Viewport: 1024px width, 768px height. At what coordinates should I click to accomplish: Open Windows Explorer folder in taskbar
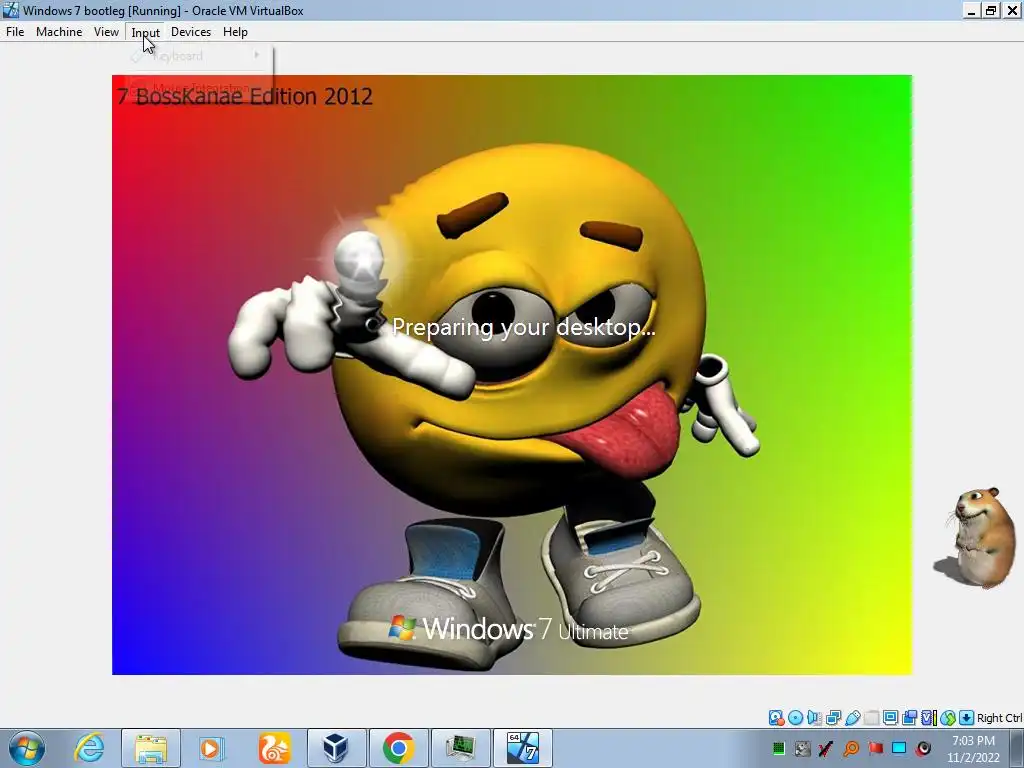pos(151,748)
